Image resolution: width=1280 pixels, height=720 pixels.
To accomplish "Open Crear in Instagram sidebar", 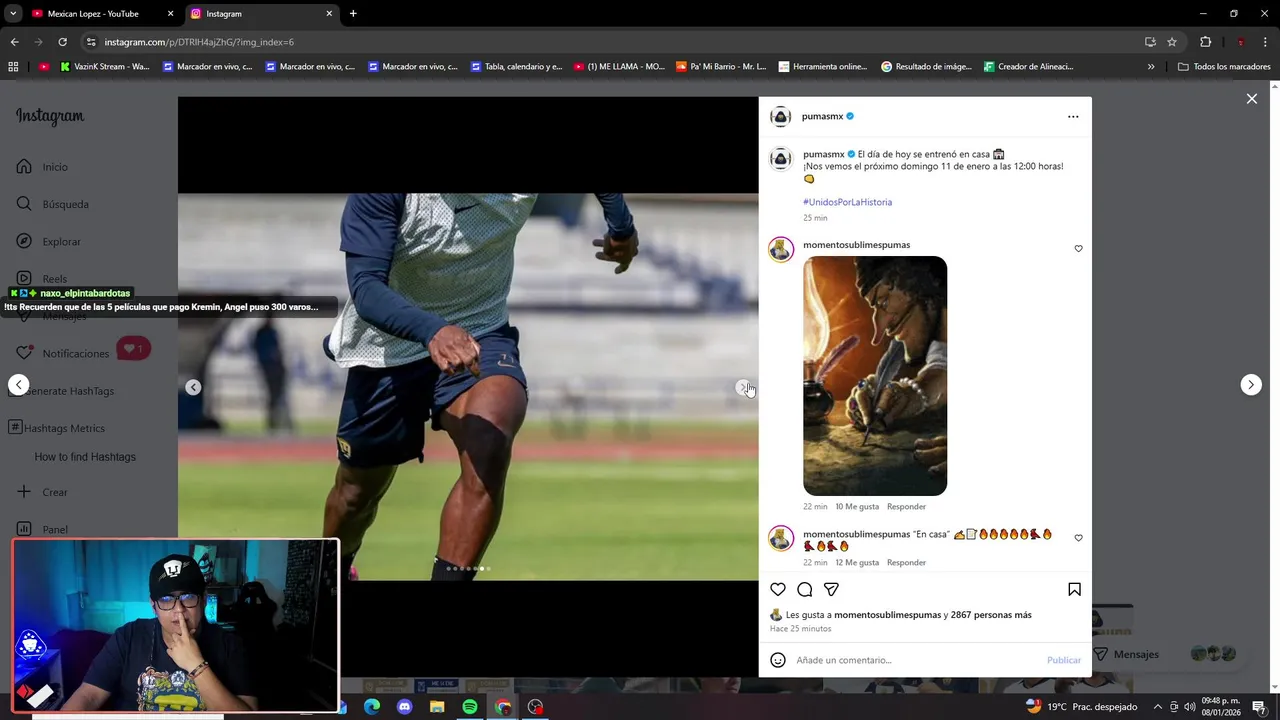I will (42, 492).
